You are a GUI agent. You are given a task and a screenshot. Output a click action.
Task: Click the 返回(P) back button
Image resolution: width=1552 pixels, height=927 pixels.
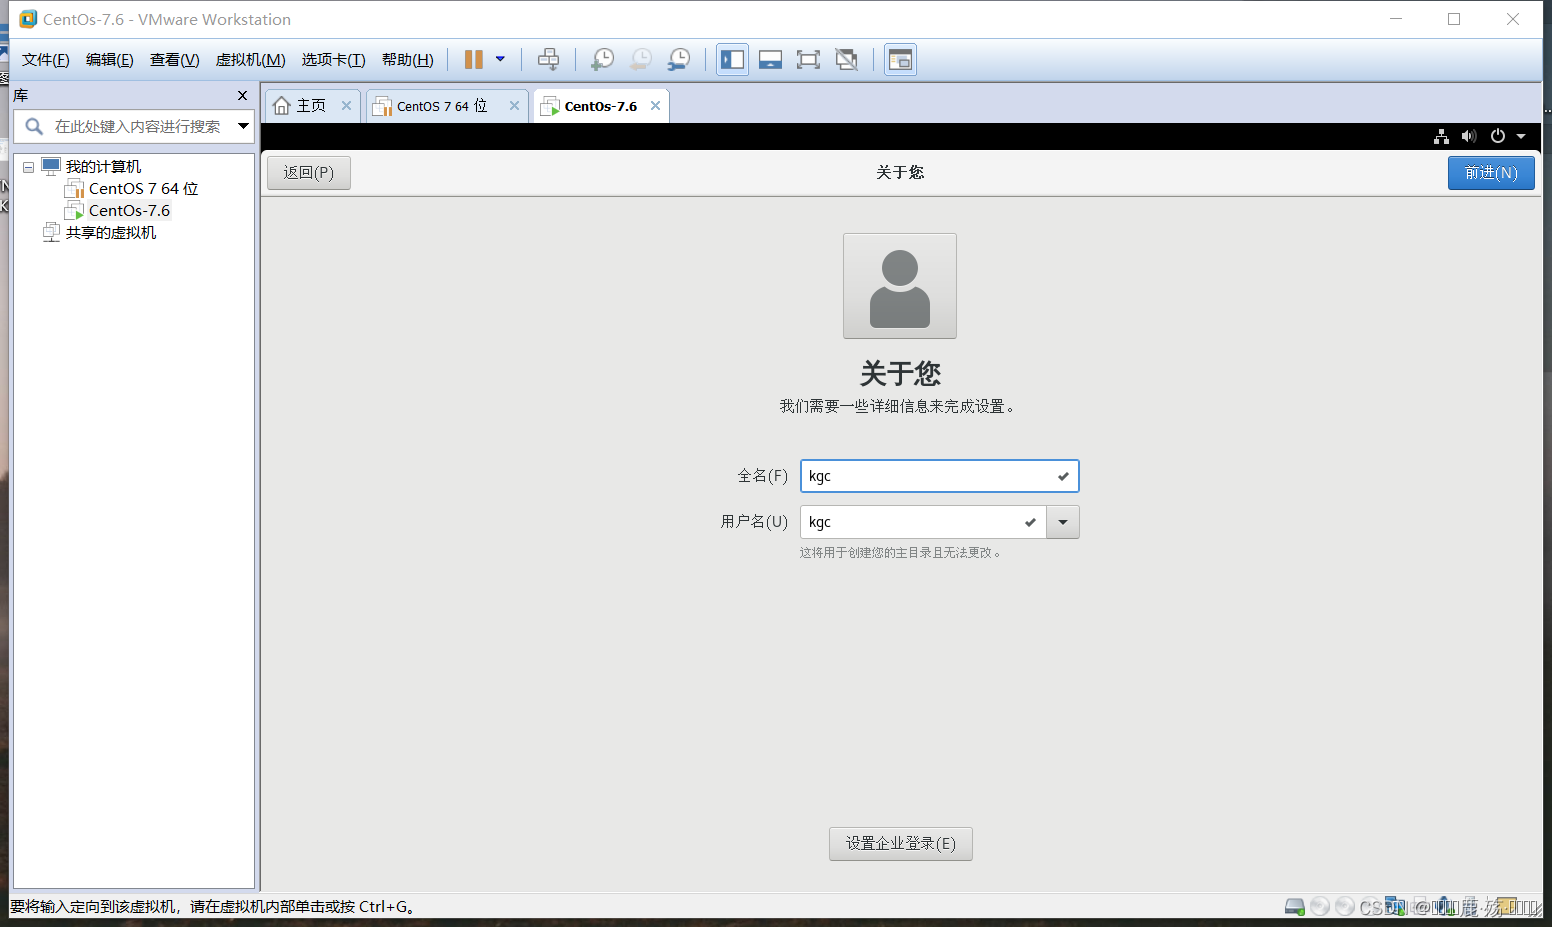point(309,173)
